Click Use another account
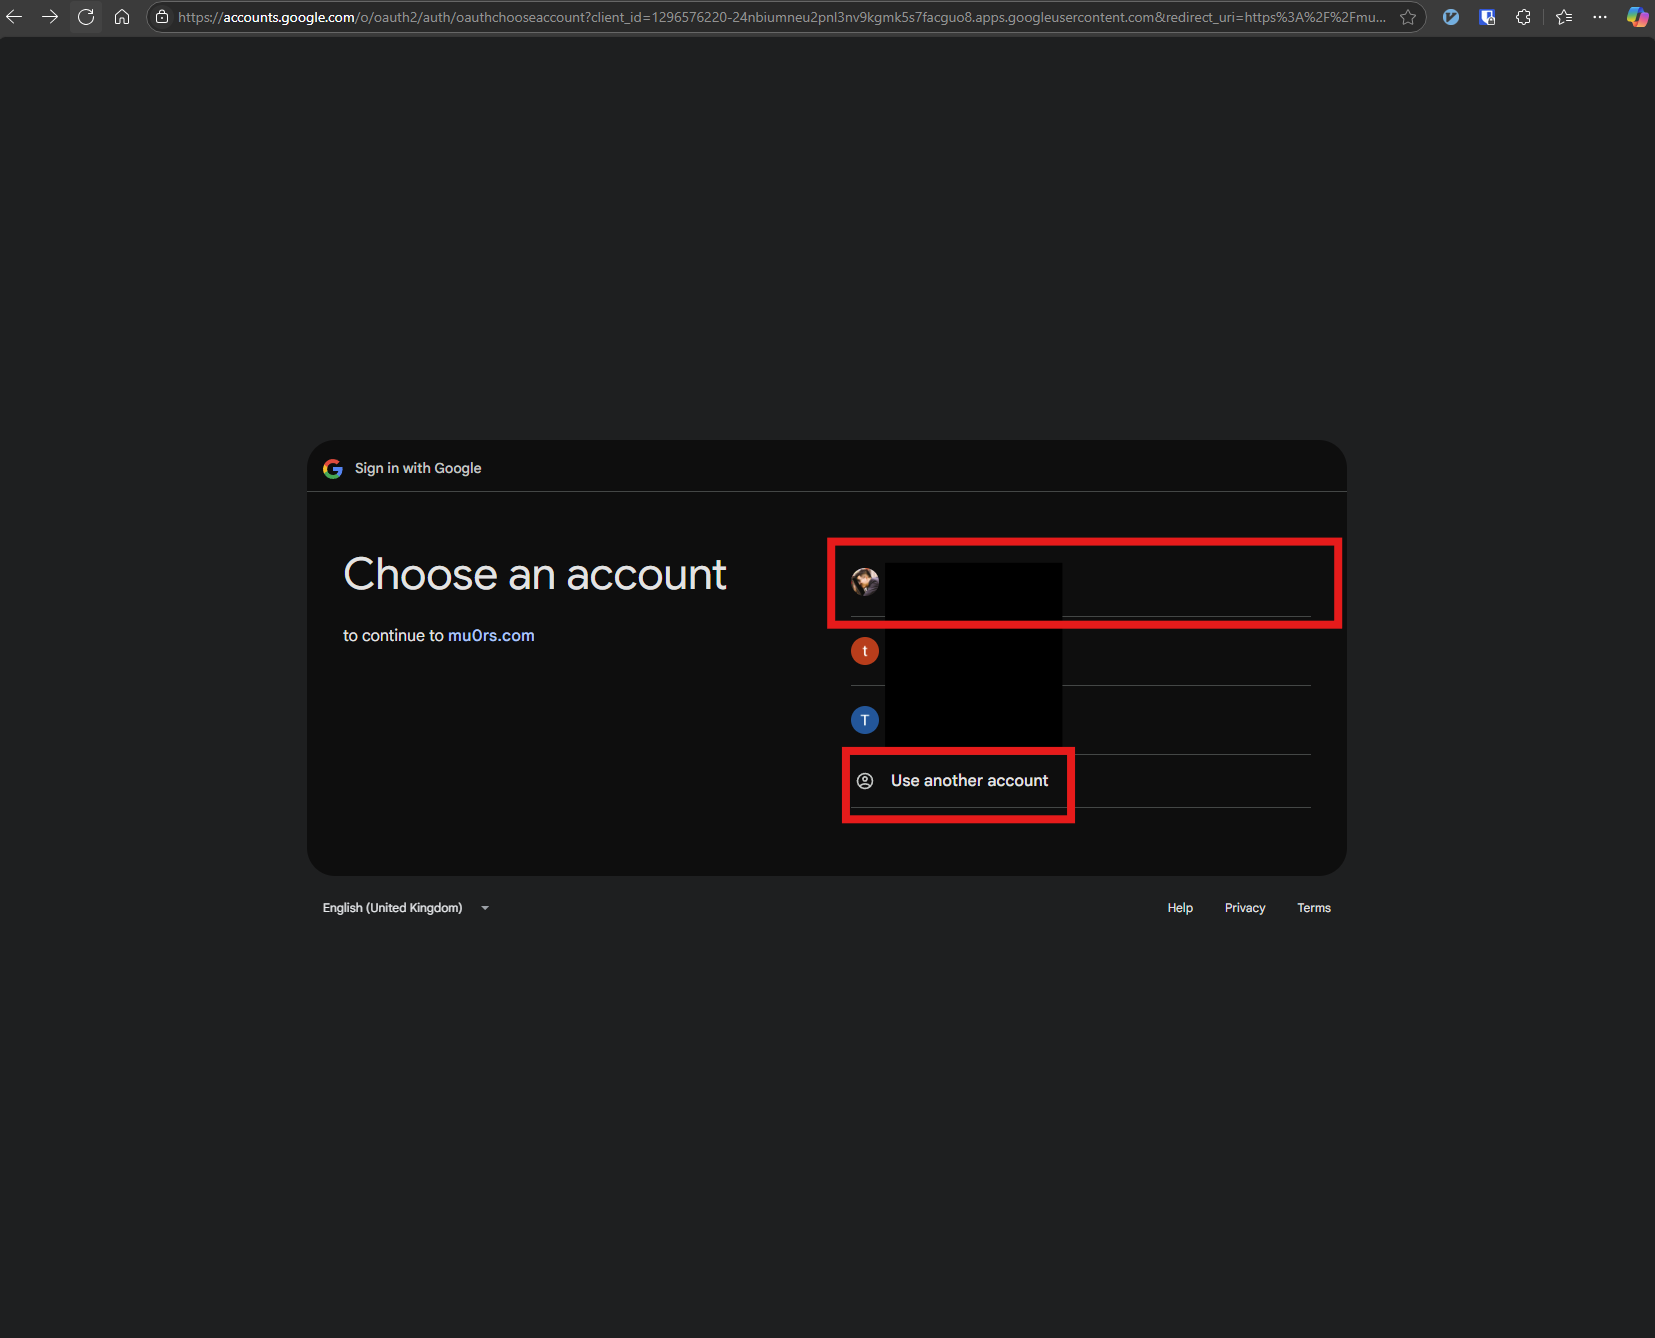 (969, 781)
